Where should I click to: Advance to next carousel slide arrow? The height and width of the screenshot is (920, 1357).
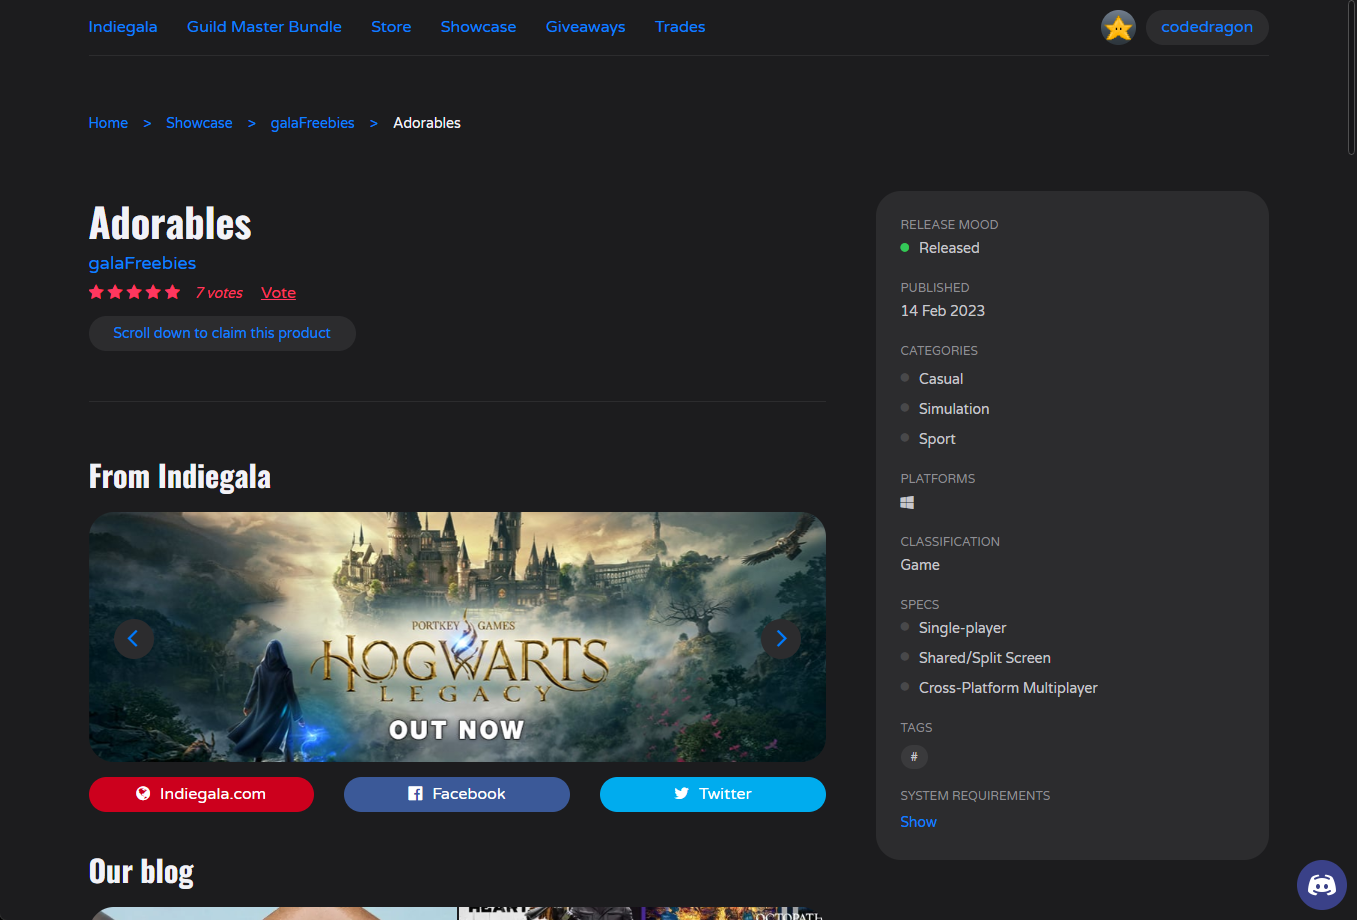781,638
